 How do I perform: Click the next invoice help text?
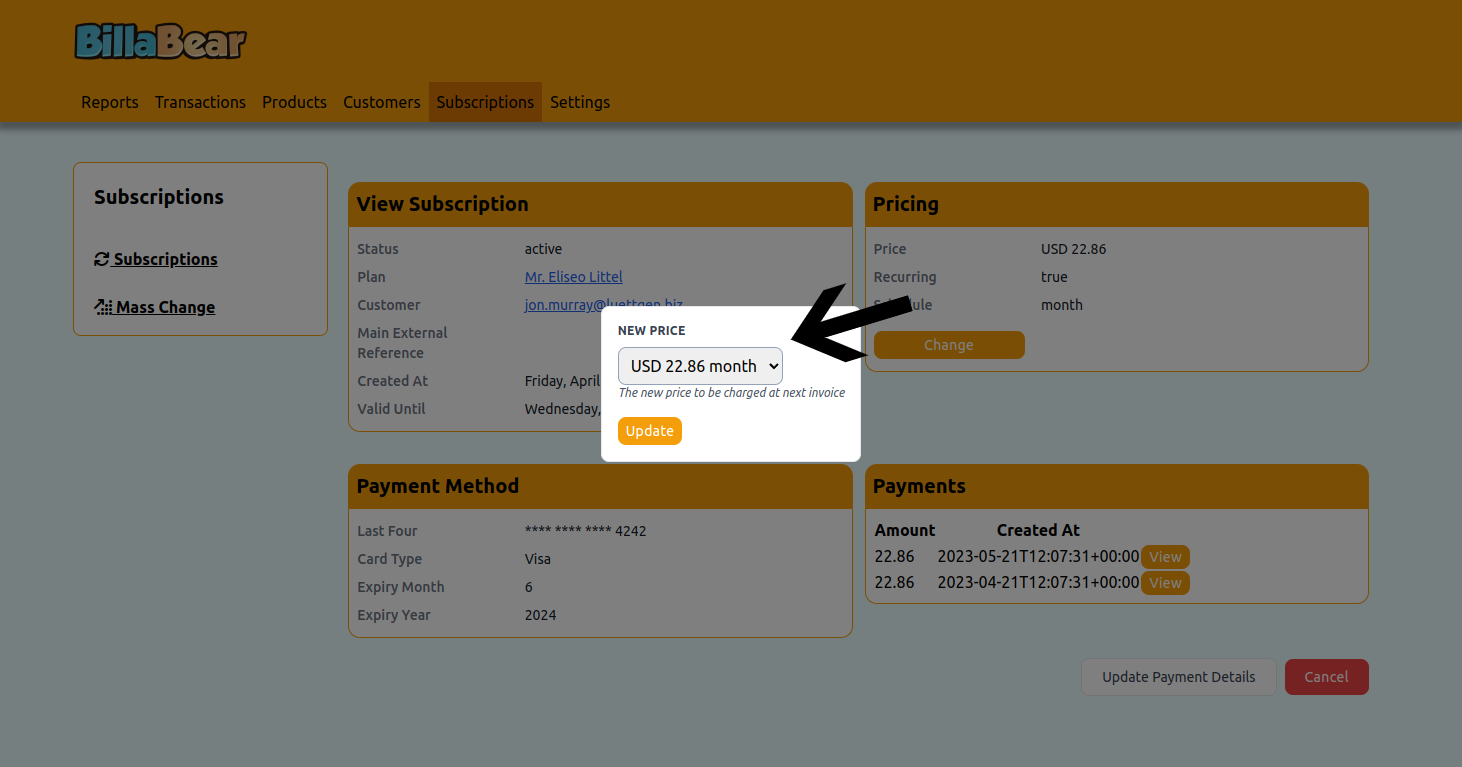tap(732, 393)
